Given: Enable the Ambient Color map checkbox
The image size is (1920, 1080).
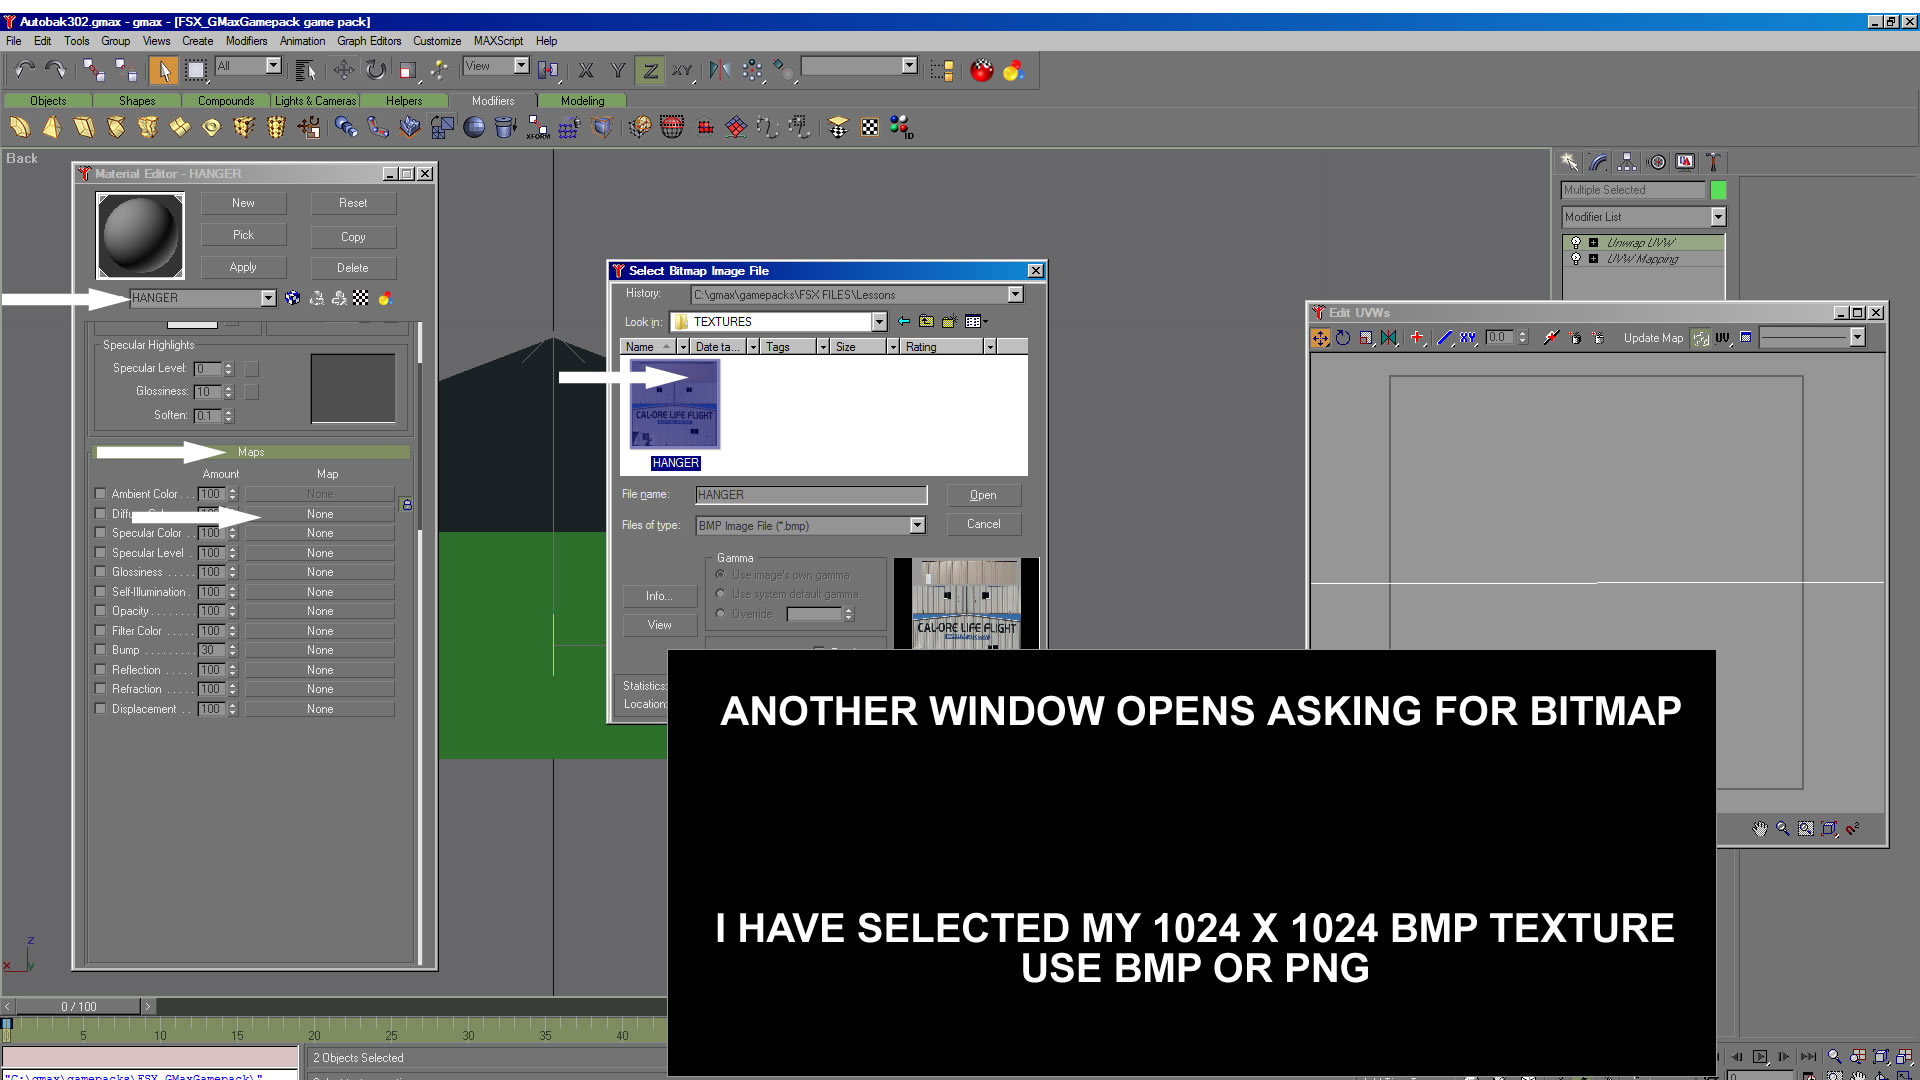Looking at the screenshot, I should click(100, 494).
